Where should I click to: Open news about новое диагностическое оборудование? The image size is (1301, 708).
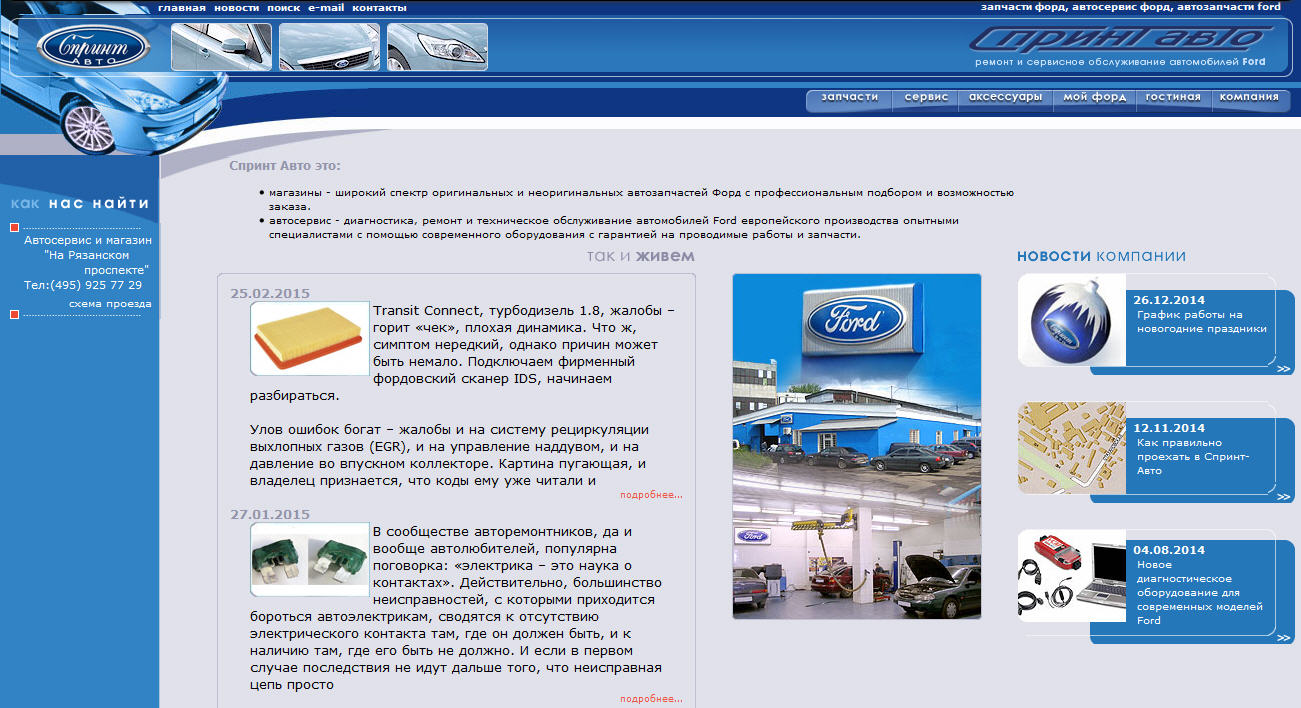point(1200,592)
